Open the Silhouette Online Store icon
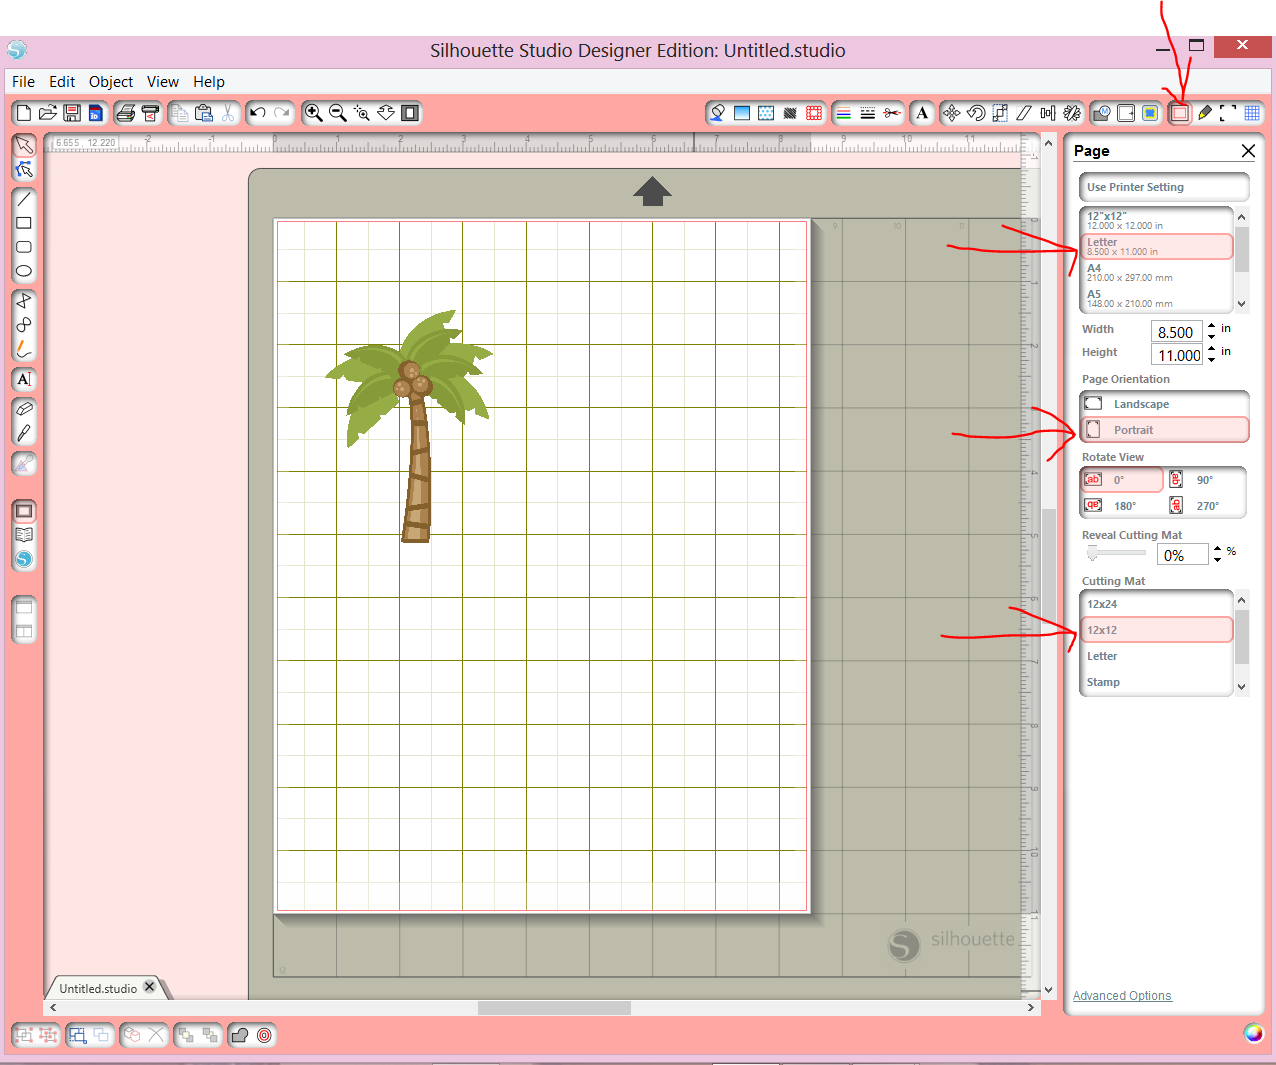Screen dimensions: 1276x1065 pyautogui.click(x=24, y=559)
